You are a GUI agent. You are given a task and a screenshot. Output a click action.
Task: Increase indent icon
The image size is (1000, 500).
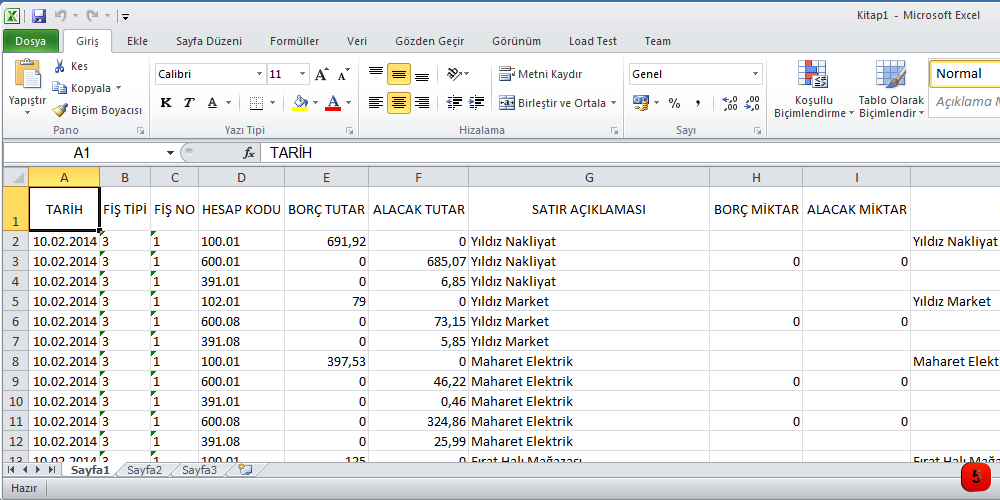point(476,102)
